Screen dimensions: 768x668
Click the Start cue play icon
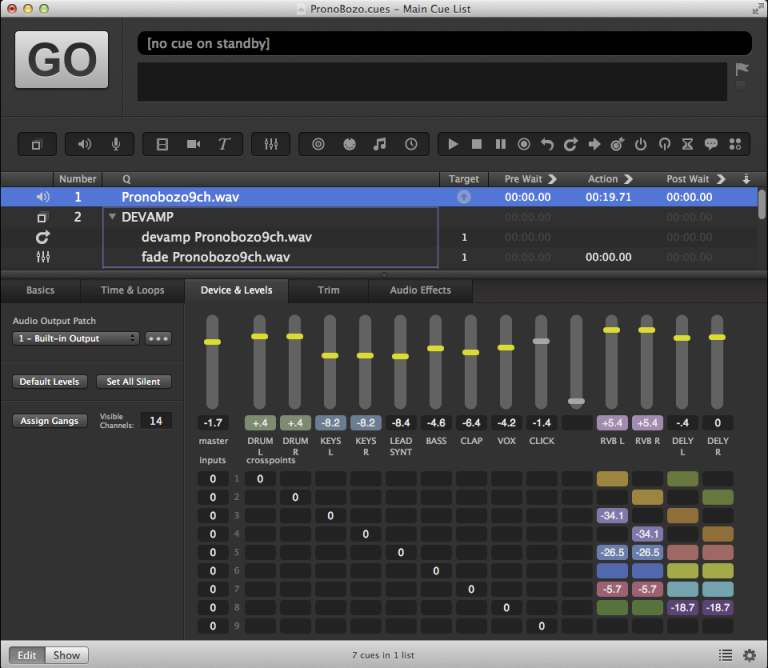pyautogui.click(x=453, y=144)
